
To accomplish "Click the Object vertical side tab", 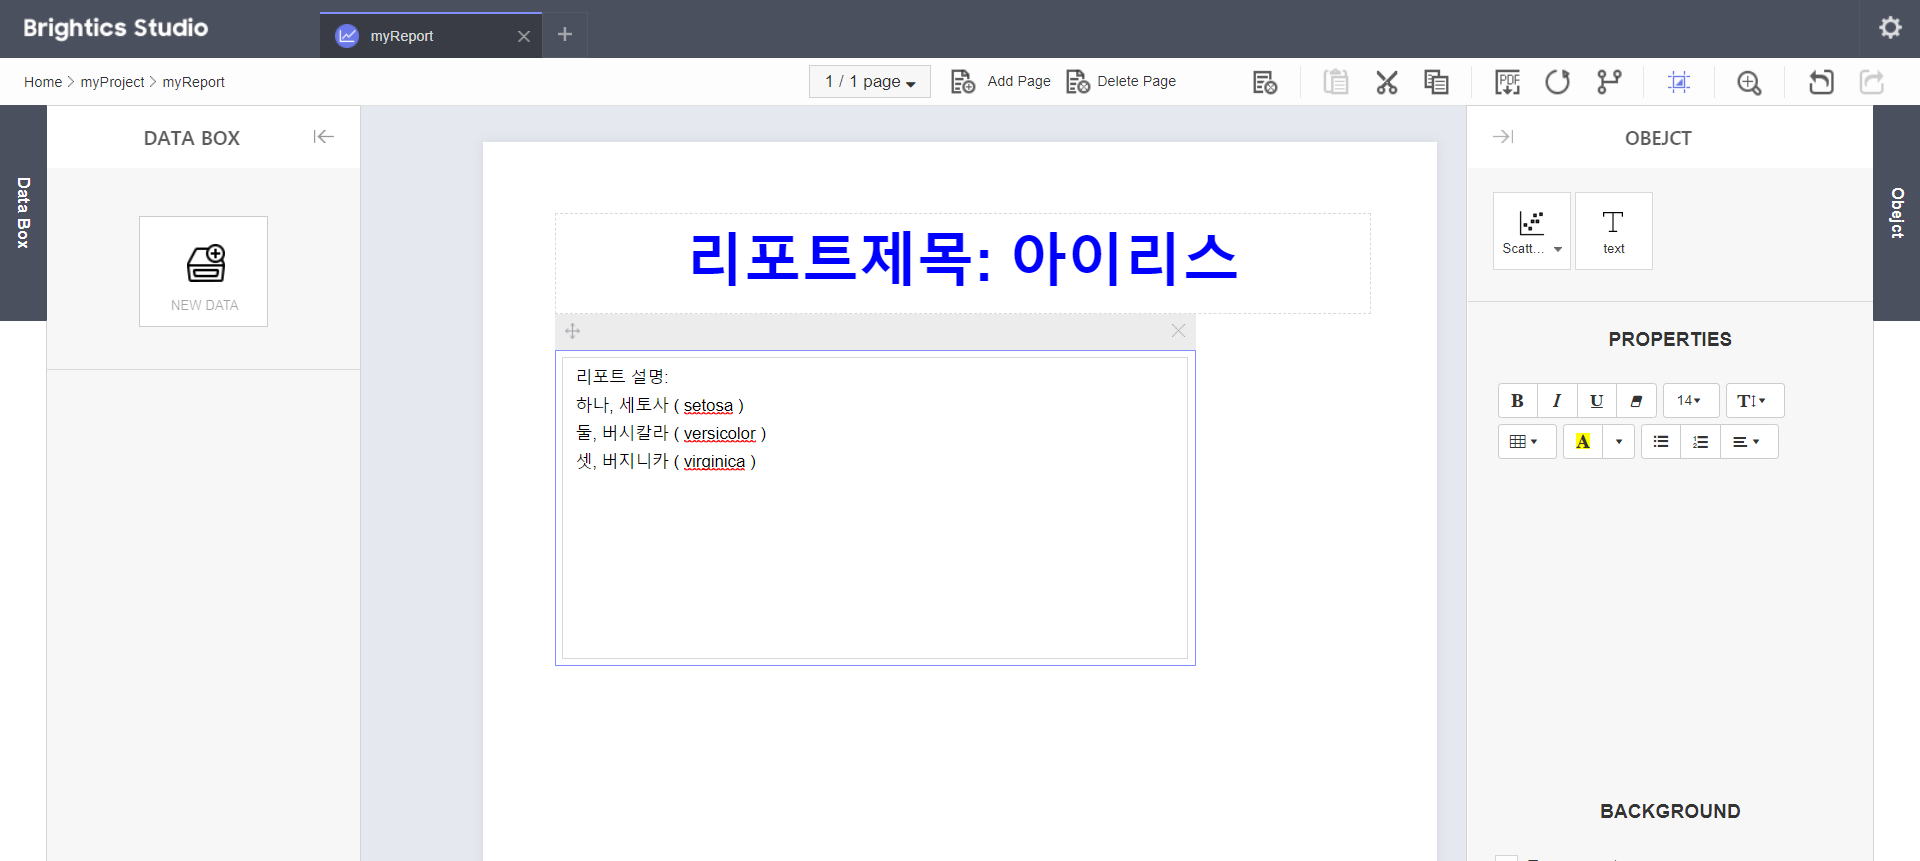I will (1897, 213).
